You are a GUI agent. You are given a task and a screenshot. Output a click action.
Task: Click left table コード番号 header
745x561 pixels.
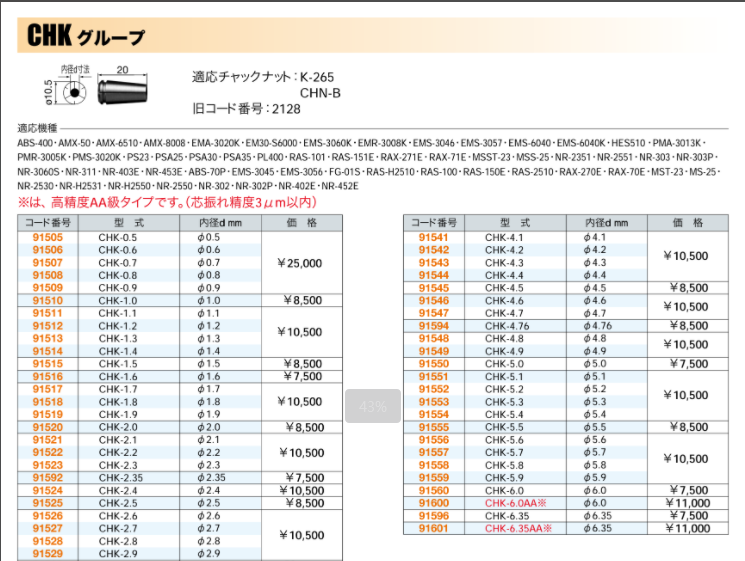pos(48,223)
